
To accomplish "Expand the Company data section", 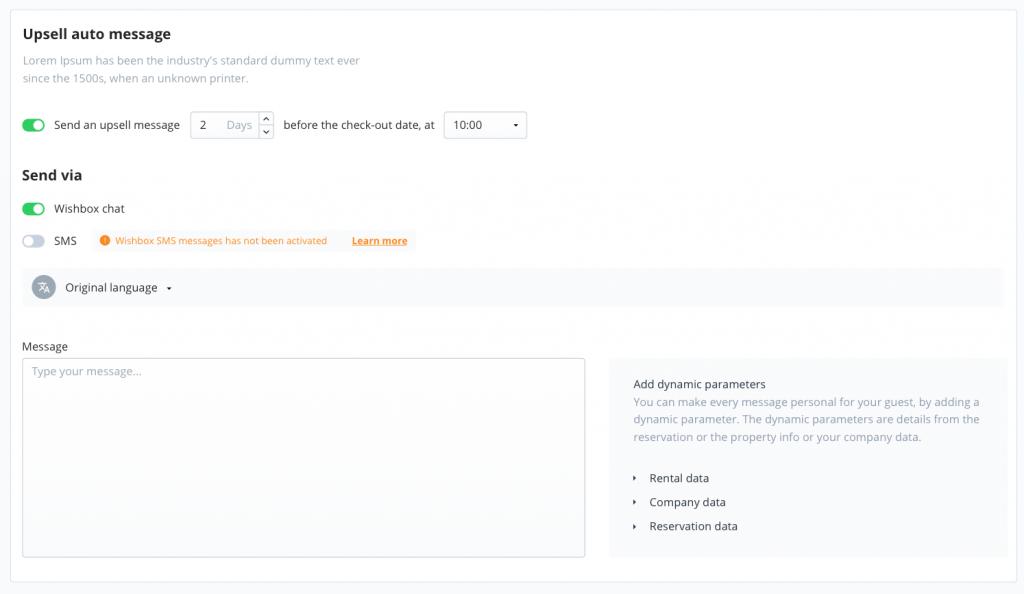I will [x=679, y=503].
